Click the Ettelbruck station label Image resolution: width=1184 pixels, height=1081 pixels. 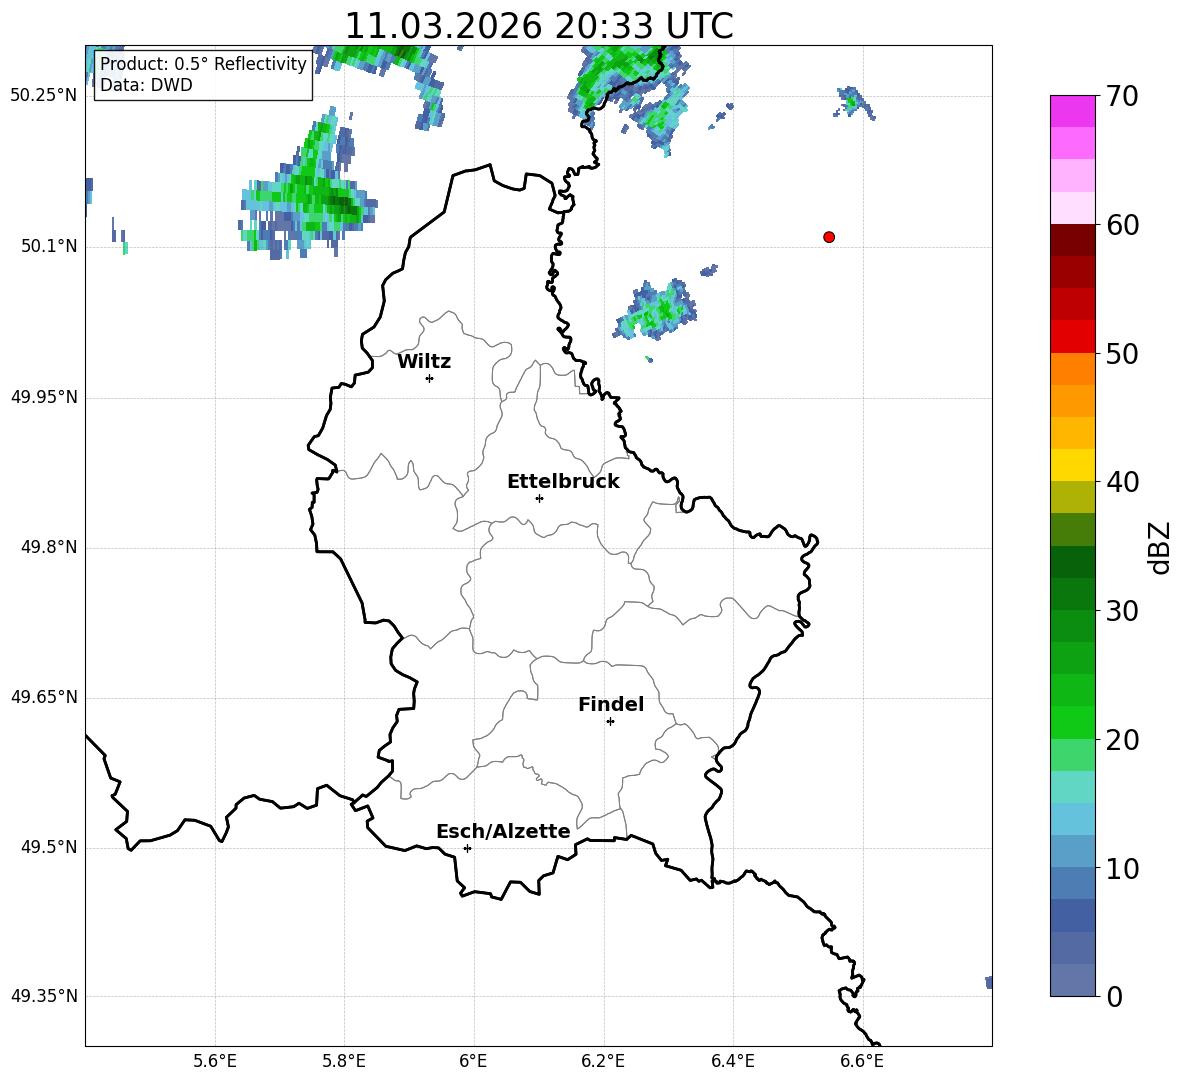pos(563,482)
